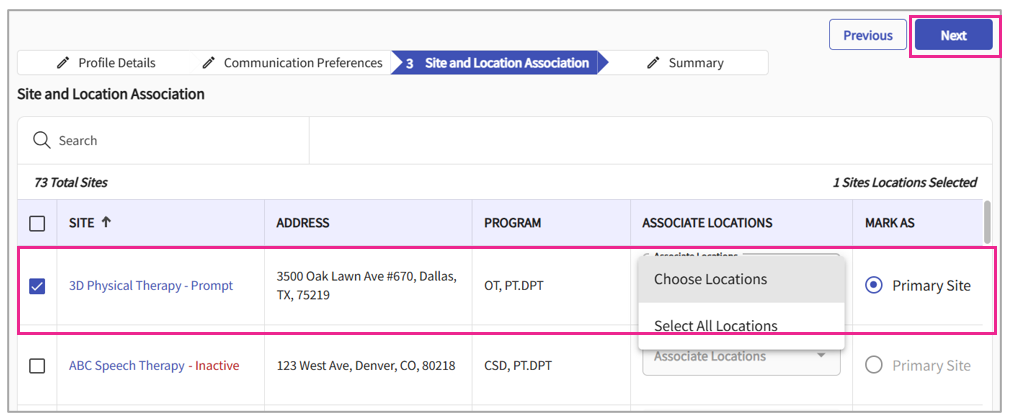1015x420 pixels.
Task: Click the sort arrow next to SITE
Action: pyautogui.click(x=106, y=223)
